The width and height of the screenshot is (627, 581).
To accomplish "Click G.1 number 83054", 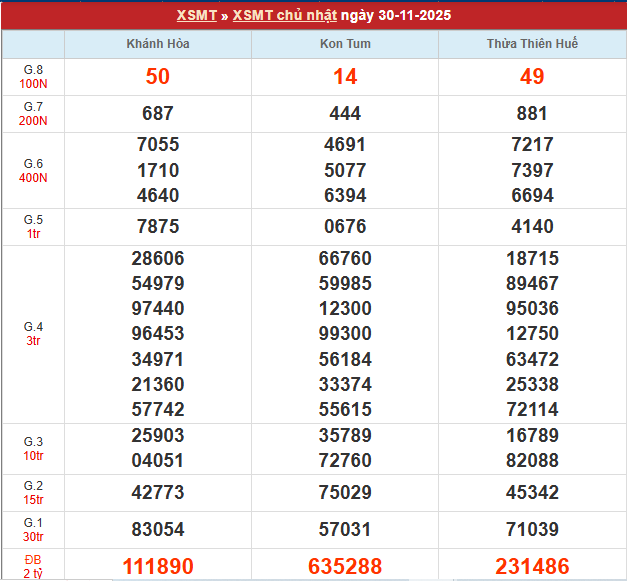I will (x=158, y=530).
